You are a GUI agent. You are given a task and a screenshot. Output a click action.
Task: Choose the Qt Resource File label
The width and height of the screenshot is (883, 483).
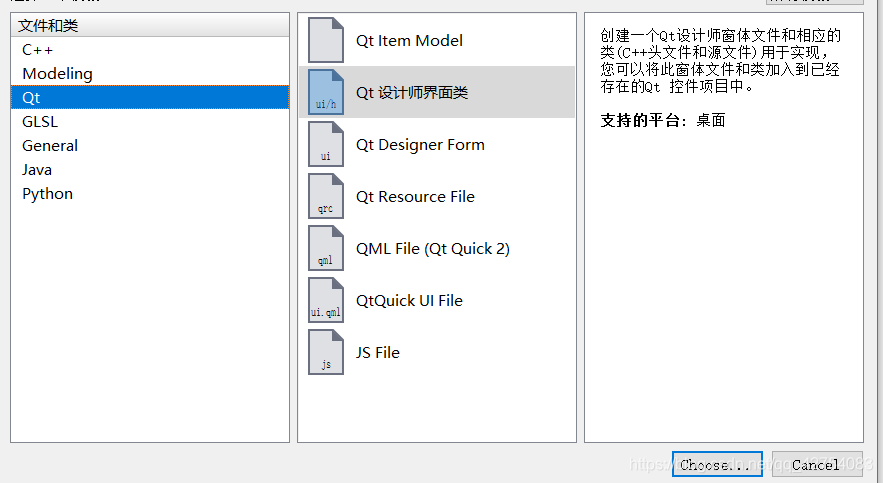coord(415,196)
